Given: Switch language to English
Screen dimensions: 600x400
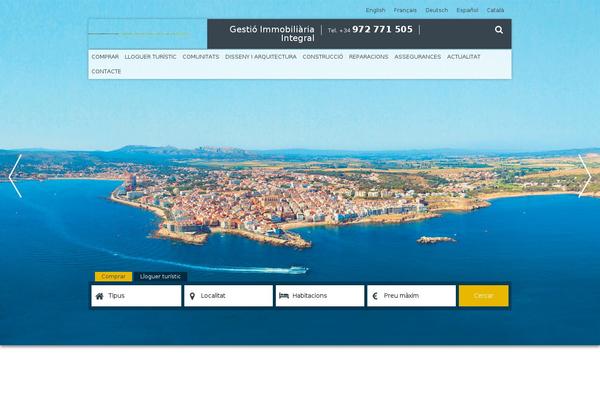Looking at the screenshot, I should (375, 10).
